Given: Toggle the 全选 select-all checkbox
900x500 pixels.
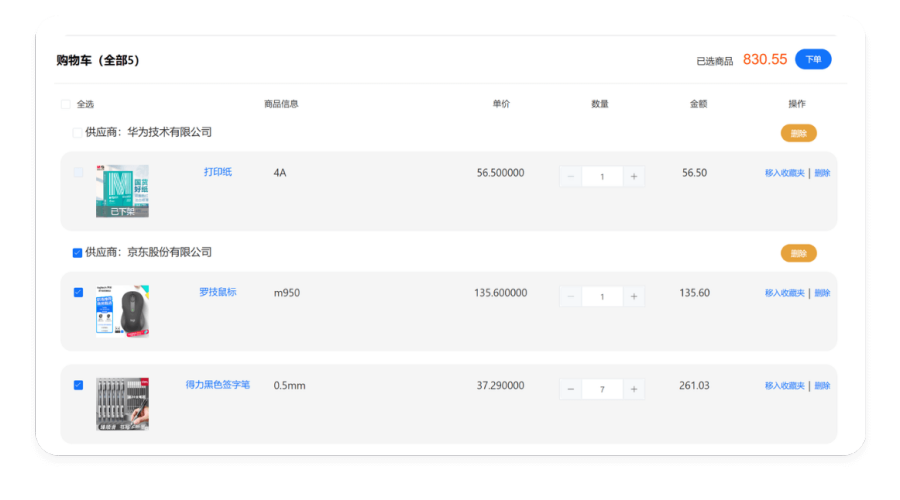Looking at the screenshot, I should point(66,104).
